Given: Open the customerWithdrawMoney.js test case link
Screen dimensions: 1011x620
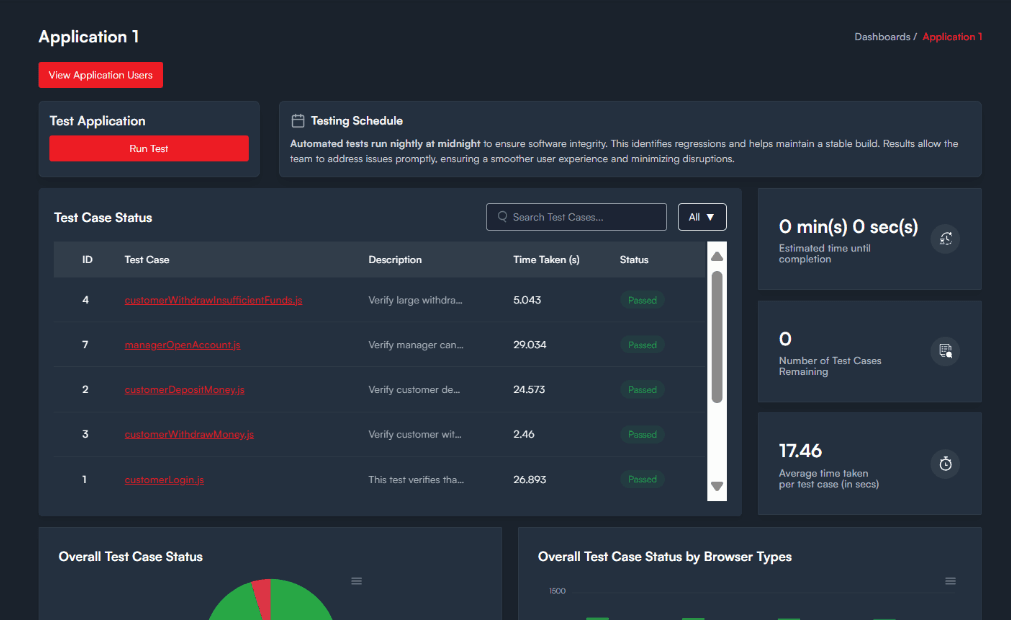Looking at the screenshot, I should (x=189, y=434).
